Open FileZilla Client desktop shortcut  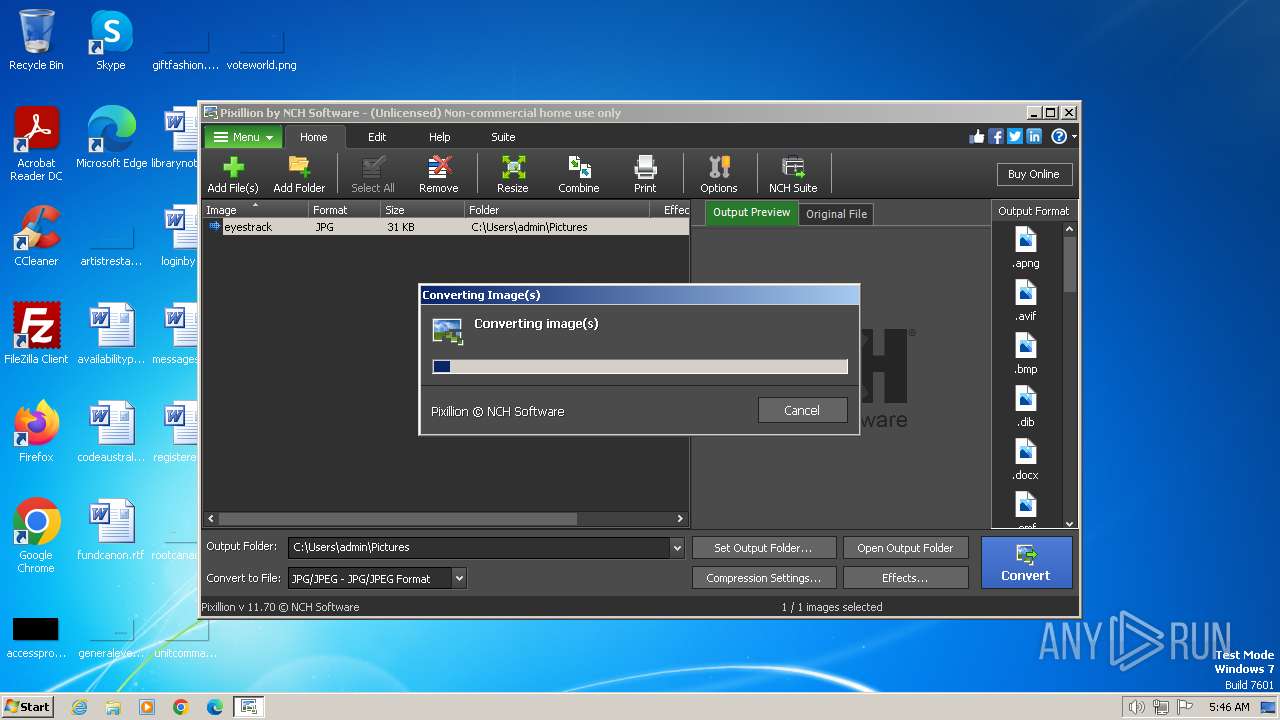[x=36, y=335]
